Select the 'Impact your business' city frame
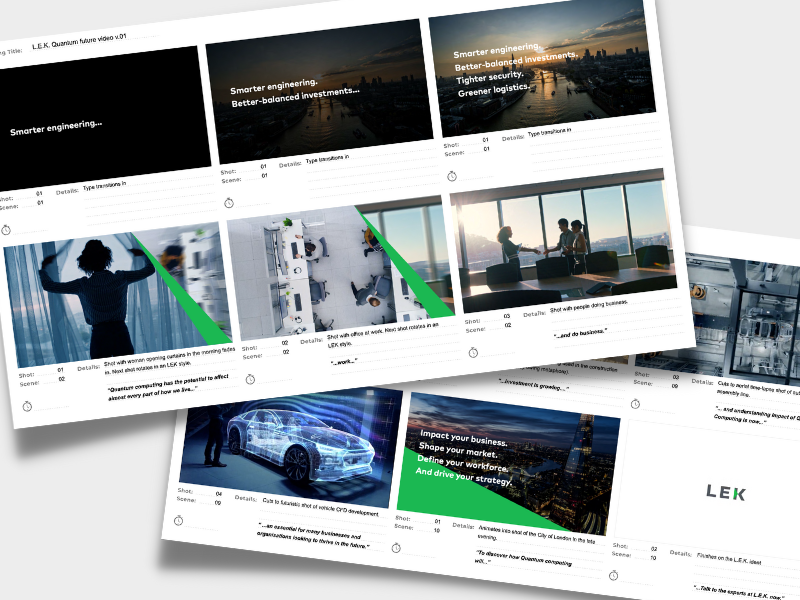 510,455
